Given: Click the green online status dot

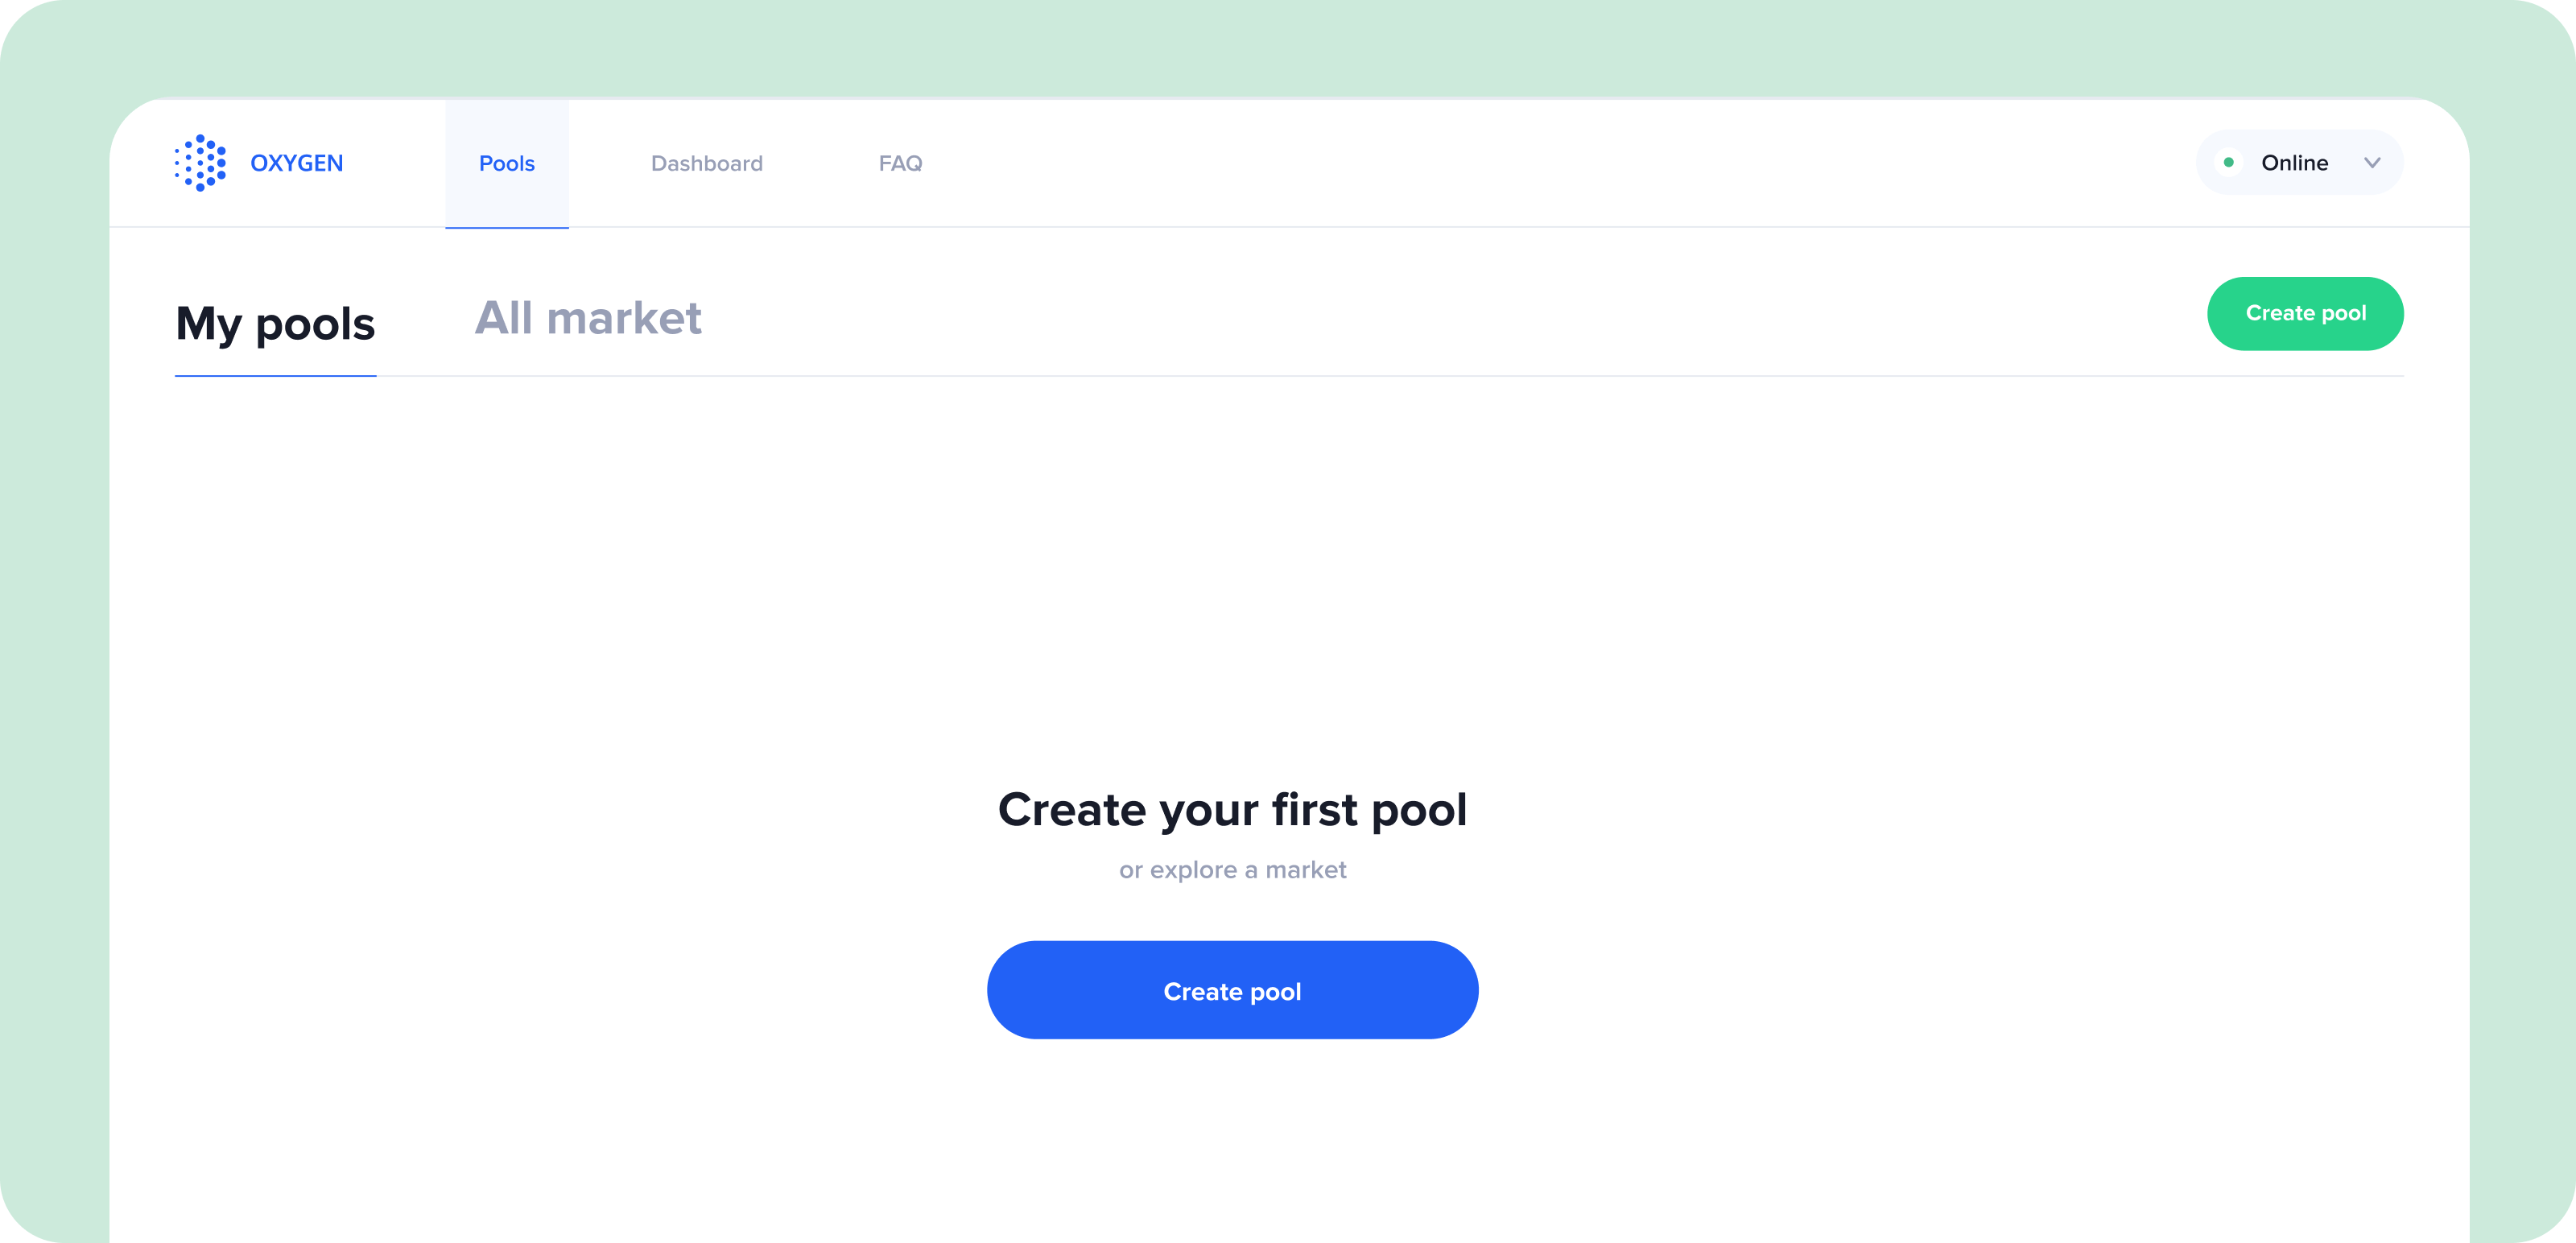Looking at the screenshot, I should (x=2228, y=162).
